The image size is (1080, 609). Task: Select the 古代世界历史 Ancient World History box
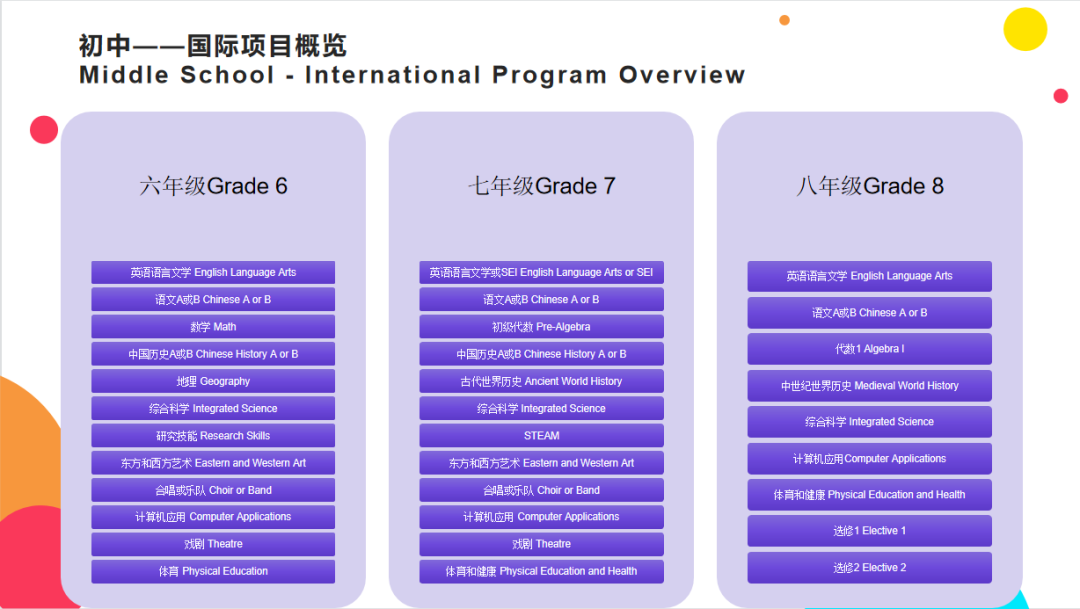tap(541, 381)
